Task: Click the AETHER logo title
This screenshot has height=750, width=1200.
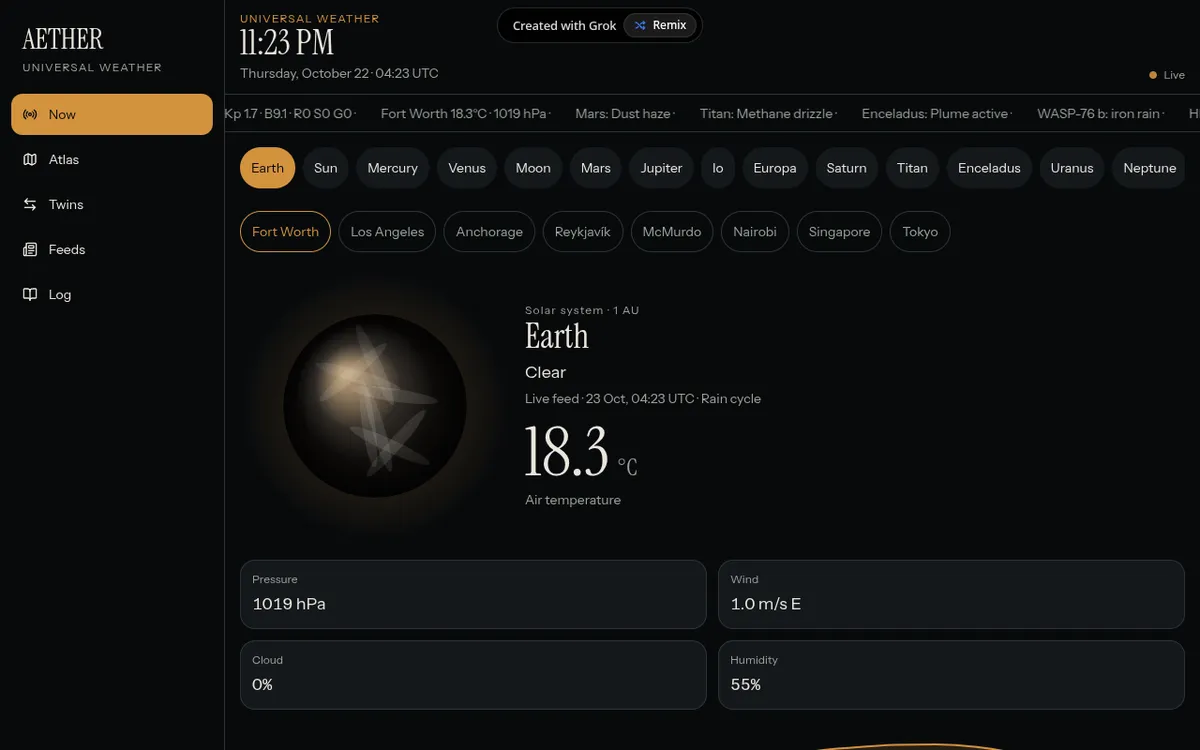Action: click(x=63, y=39)
